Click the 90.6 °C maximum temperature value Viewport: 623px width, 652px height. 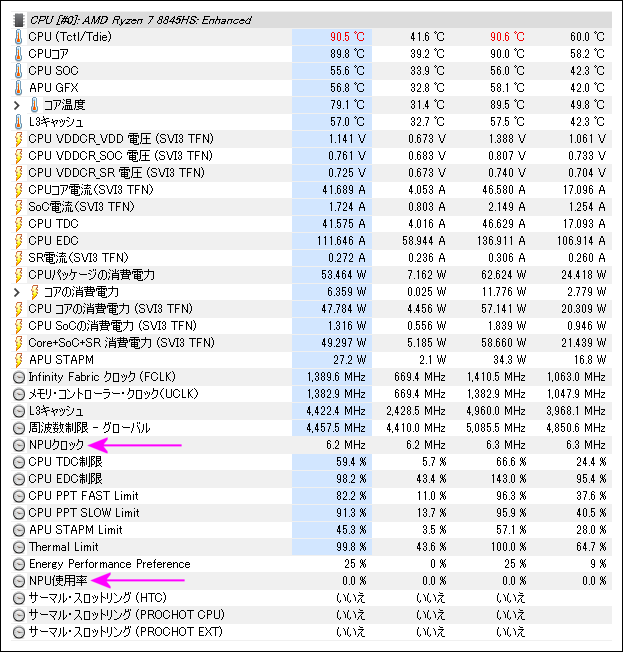pos(507,37)
